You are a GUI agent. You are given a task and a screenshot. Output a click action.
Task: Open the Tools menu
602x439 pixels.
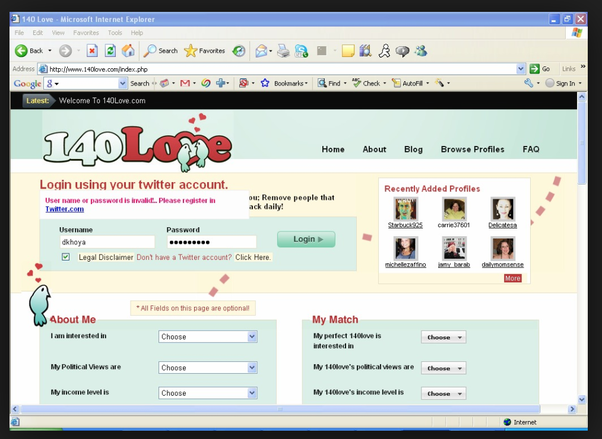pos(115,32)
